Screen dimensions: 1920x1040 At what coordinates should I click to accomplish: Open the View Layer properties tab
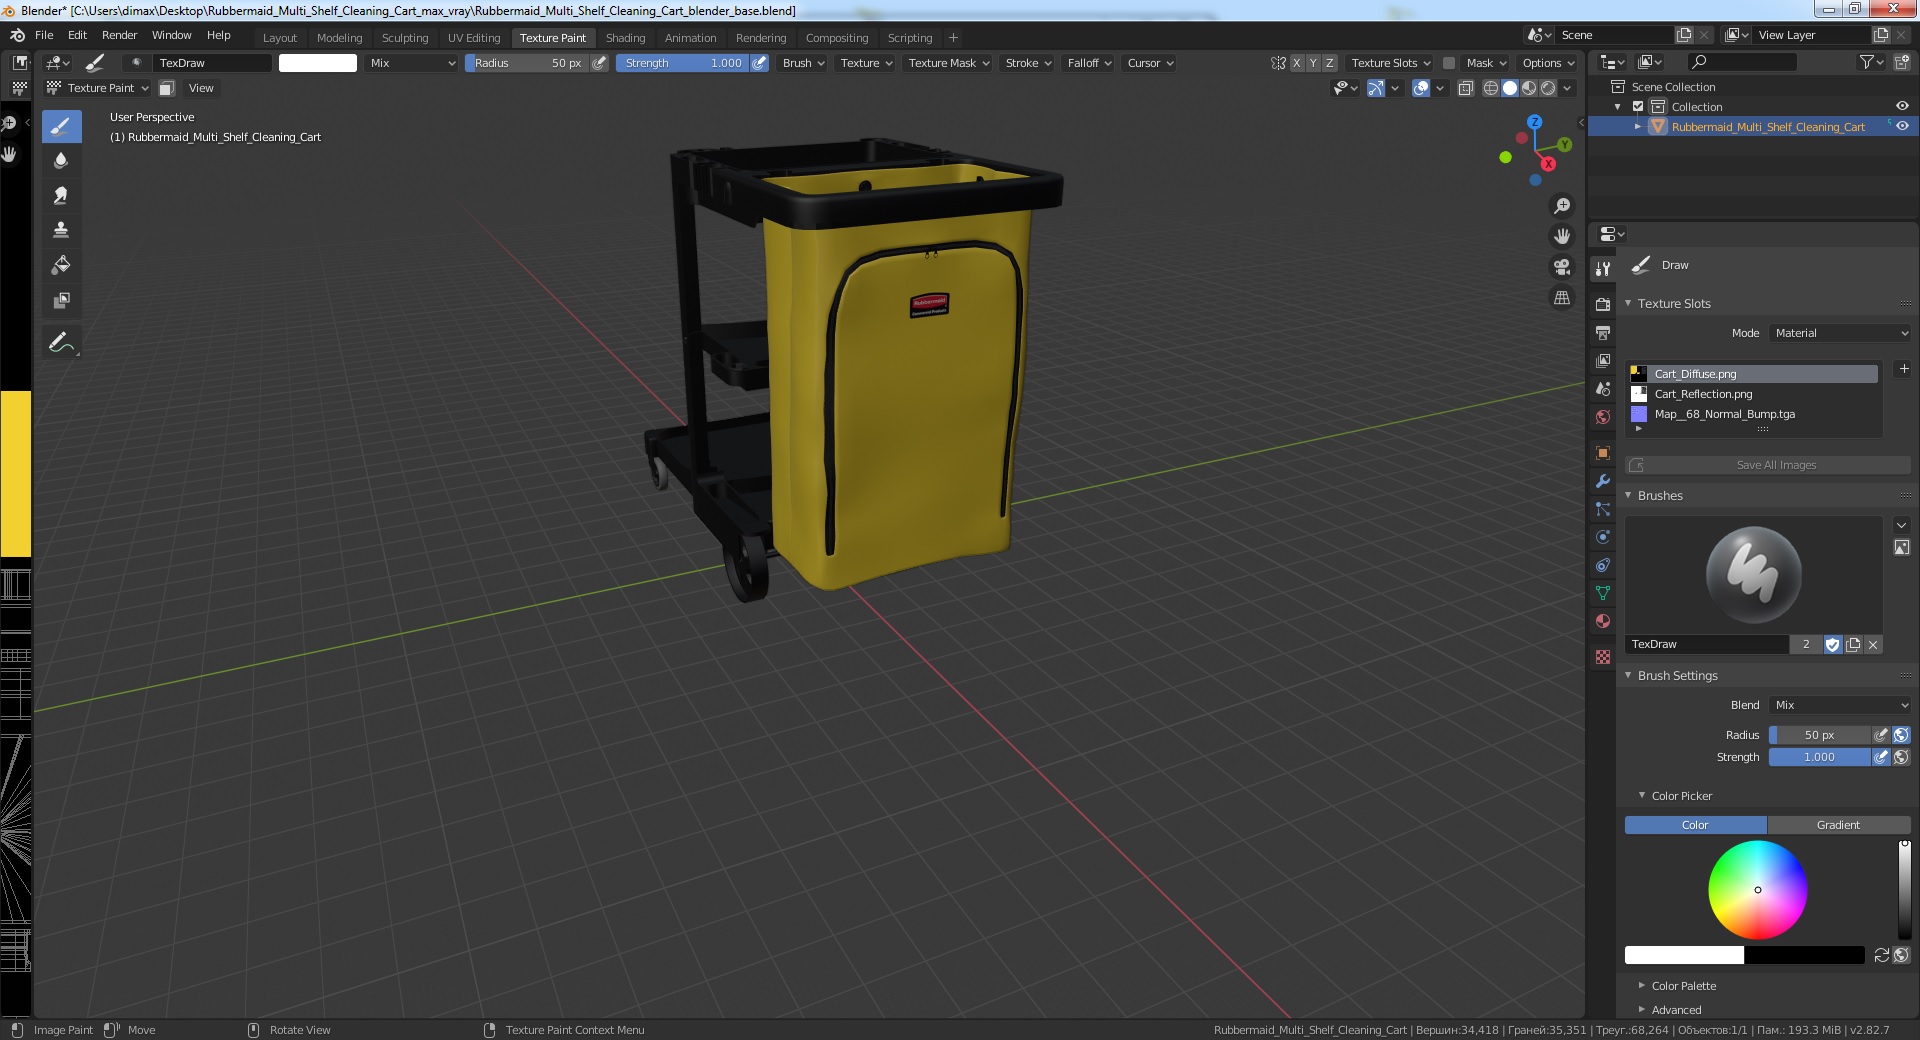[1603, 360]
